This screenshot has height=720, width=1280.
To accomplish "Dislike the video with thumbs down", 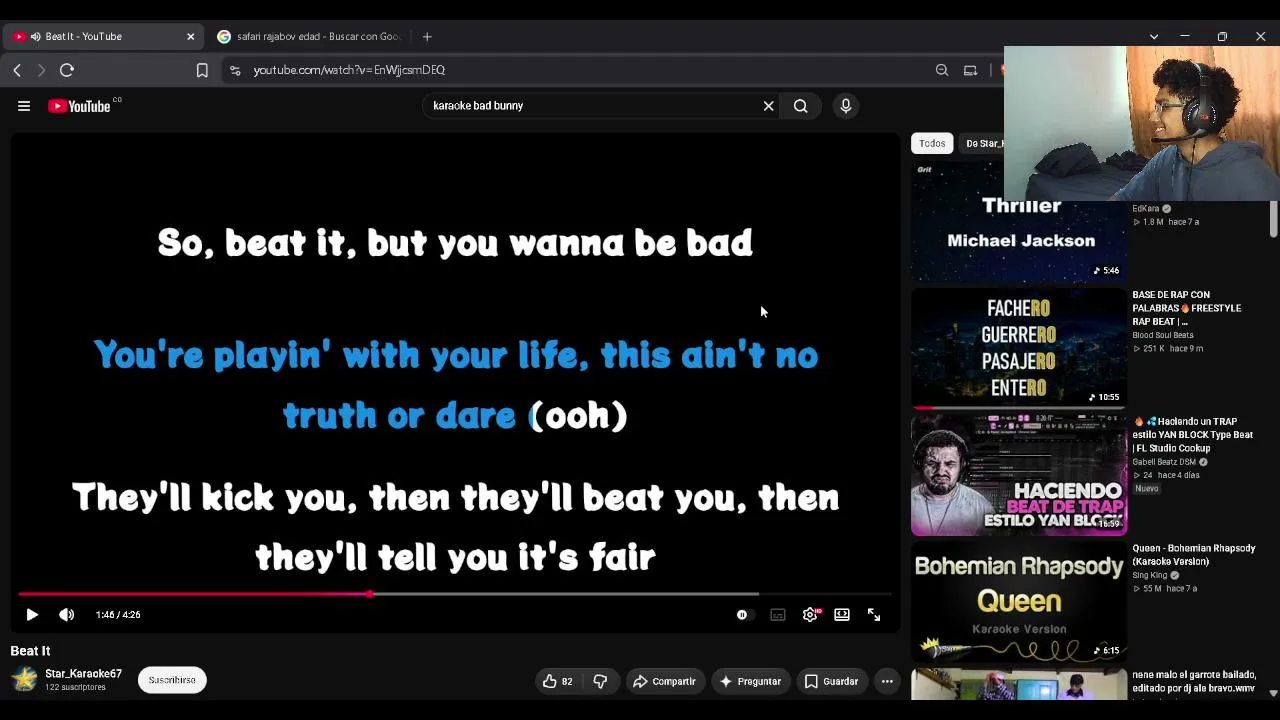I will (600, 682).
